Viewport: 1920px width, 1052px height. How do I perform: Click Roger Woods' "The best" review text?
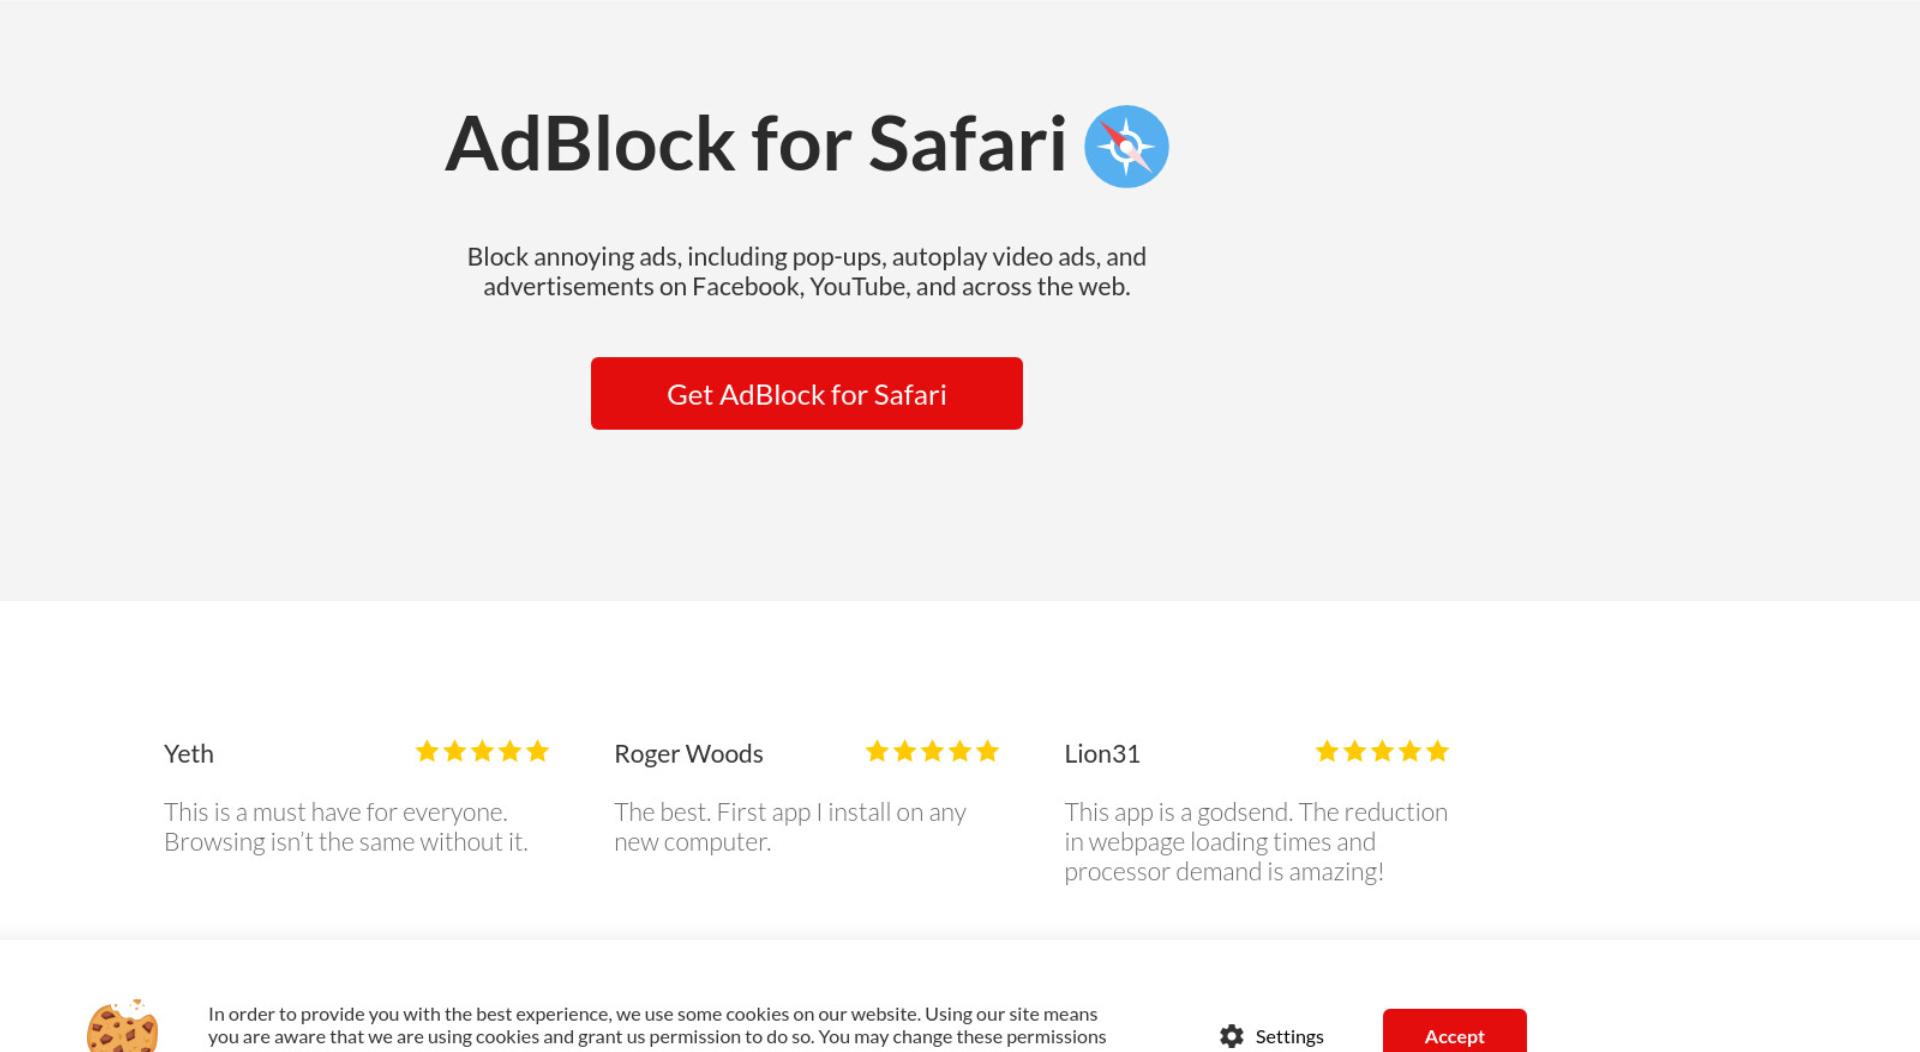[x=790, y=827]
